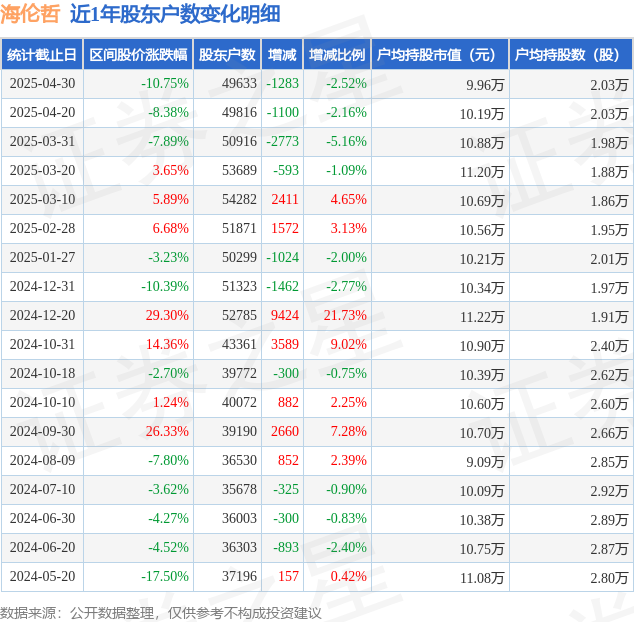Click the 29.30% price change value
Viewport: 634px width, 622px height.
[167, 315]
